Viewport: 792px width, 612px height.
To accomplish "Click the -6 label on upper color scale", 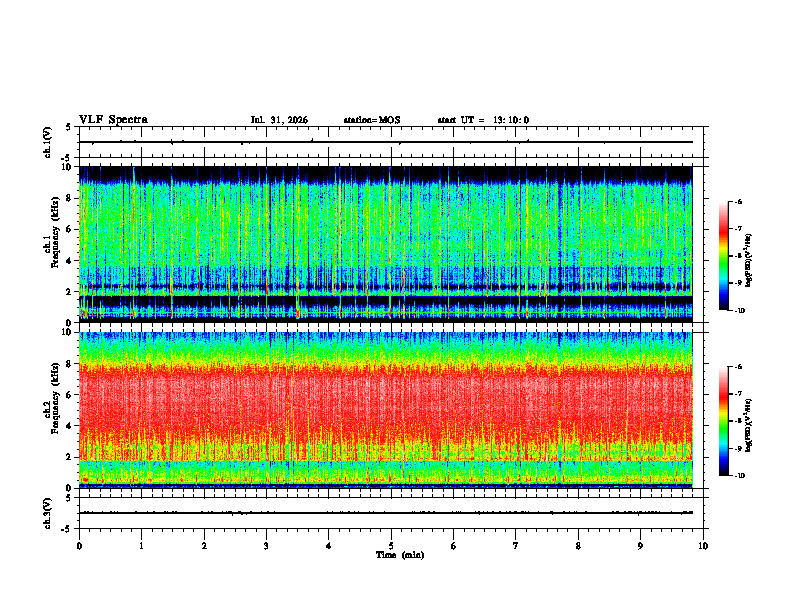I will tap(738, 201).
